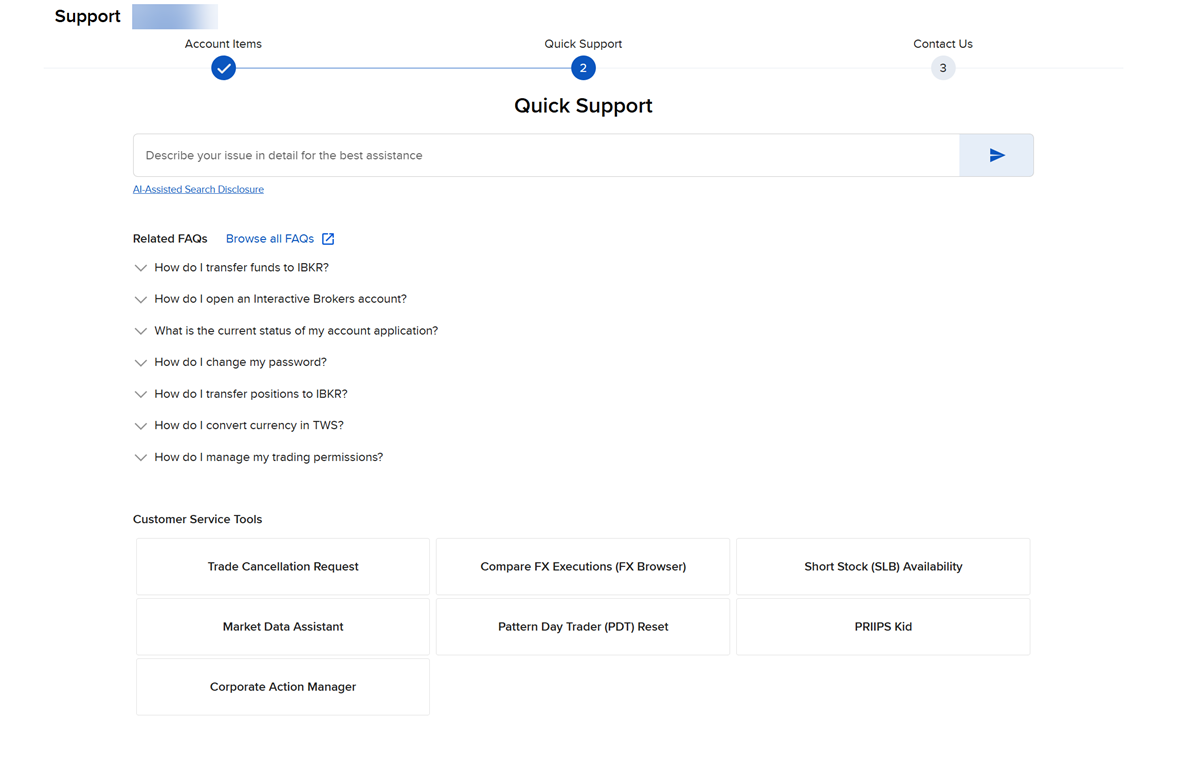Focus the describe your issue text field
This screenshot has width=1200, height=774.
[546, 156]
